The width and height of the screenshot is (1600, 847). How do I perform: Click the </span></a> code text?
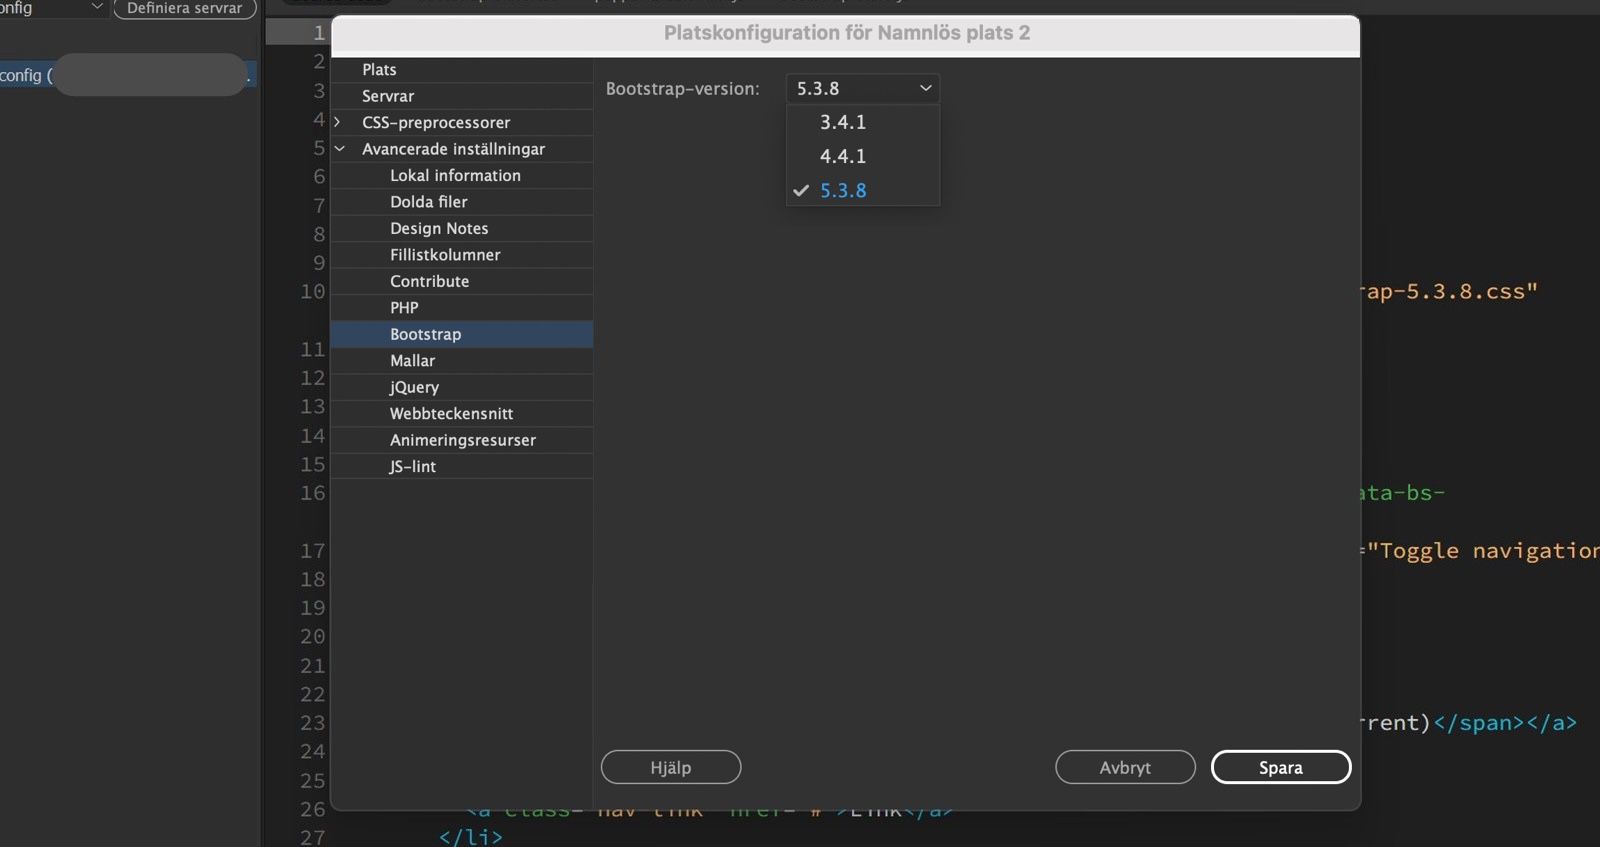[x=1505, y=722]
